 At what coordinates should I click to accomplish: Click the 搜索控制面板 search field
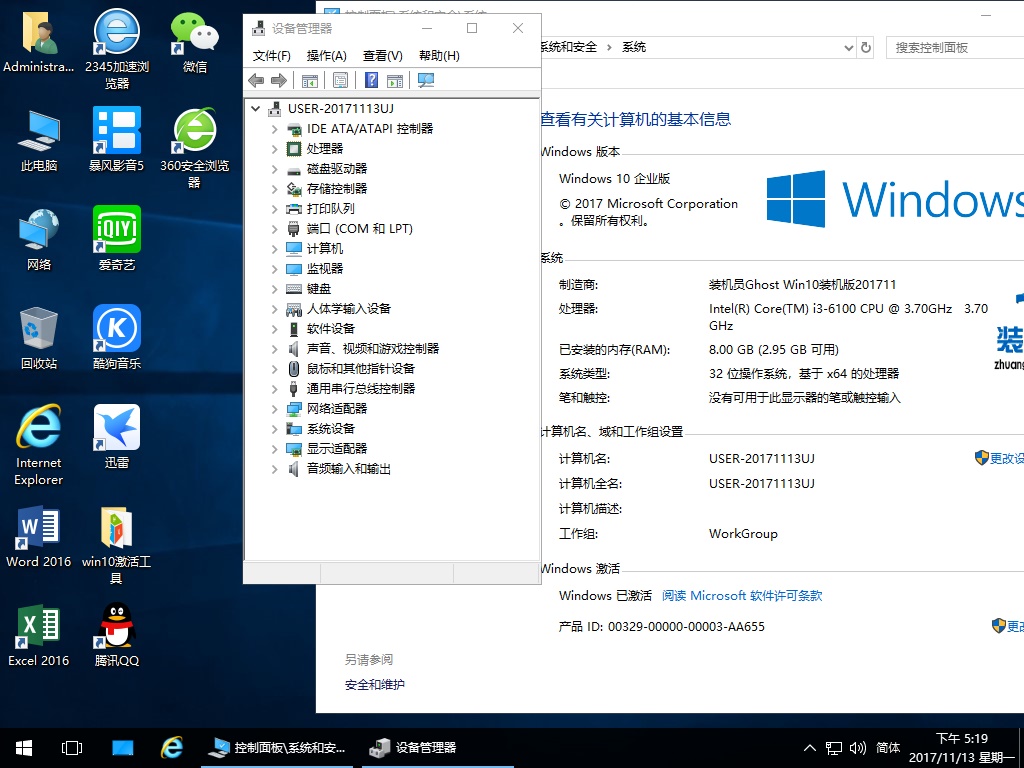click(950, 47)
